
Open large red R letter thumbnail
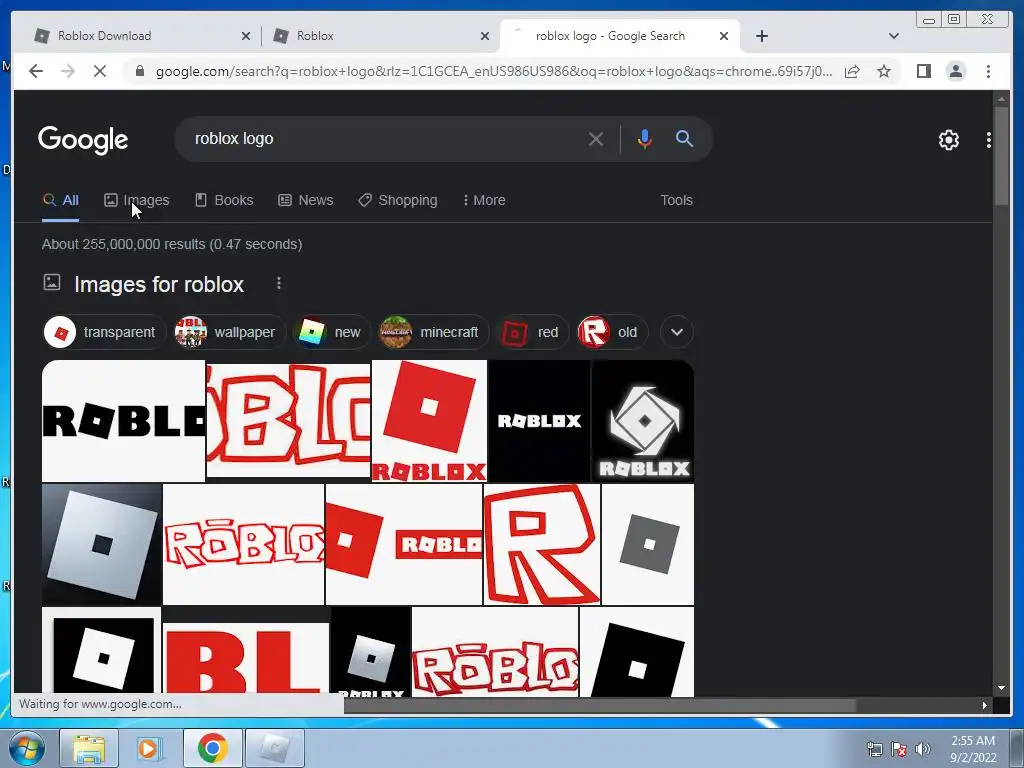coord(541,545)
